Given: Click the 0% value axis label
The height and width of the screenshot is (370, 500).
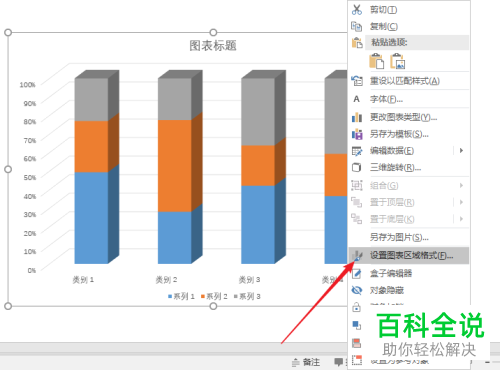Looking at the screenshot, I should (x=32, y=270).
